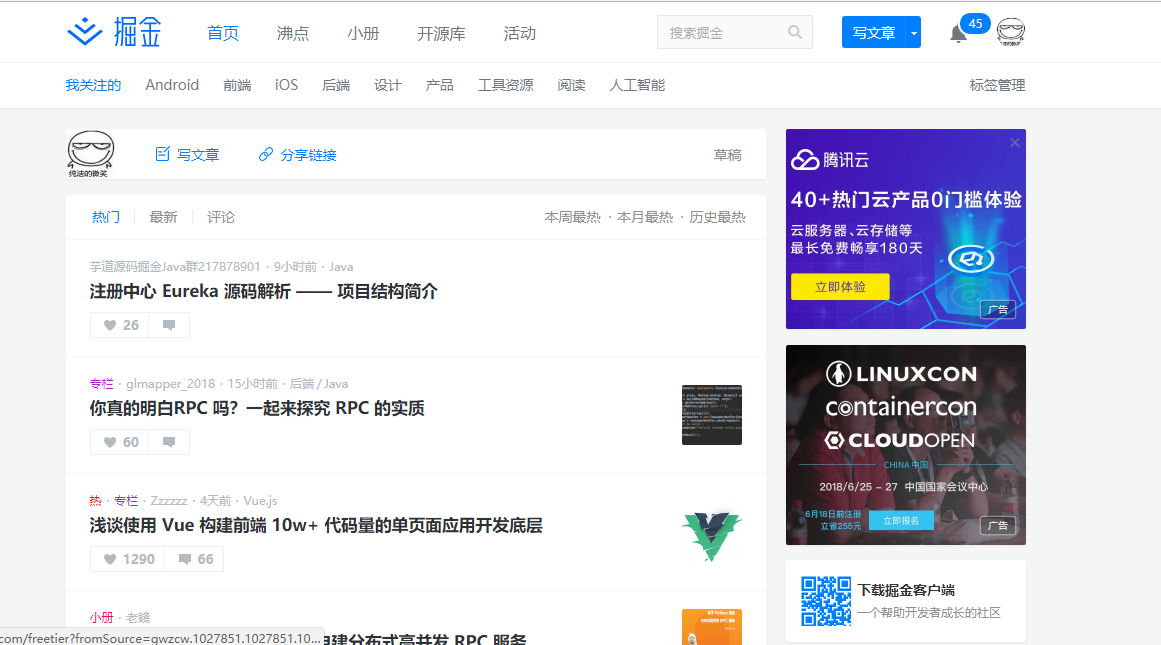1161x645 pixels.
Task: Click author 芋道源码掘金Java群217878901
Action: point(175,267)
